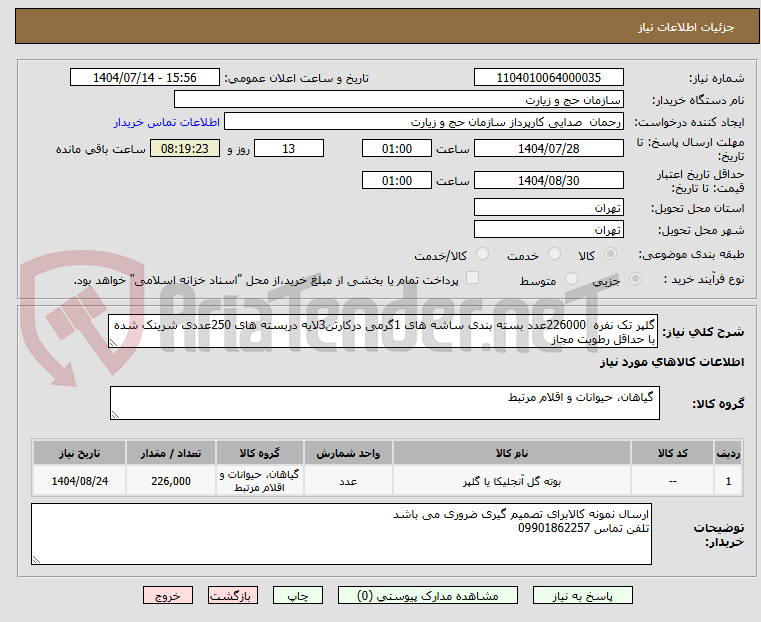Click the response deadline date 1404/07/28

pyautogui.click(x=548, y=148)
